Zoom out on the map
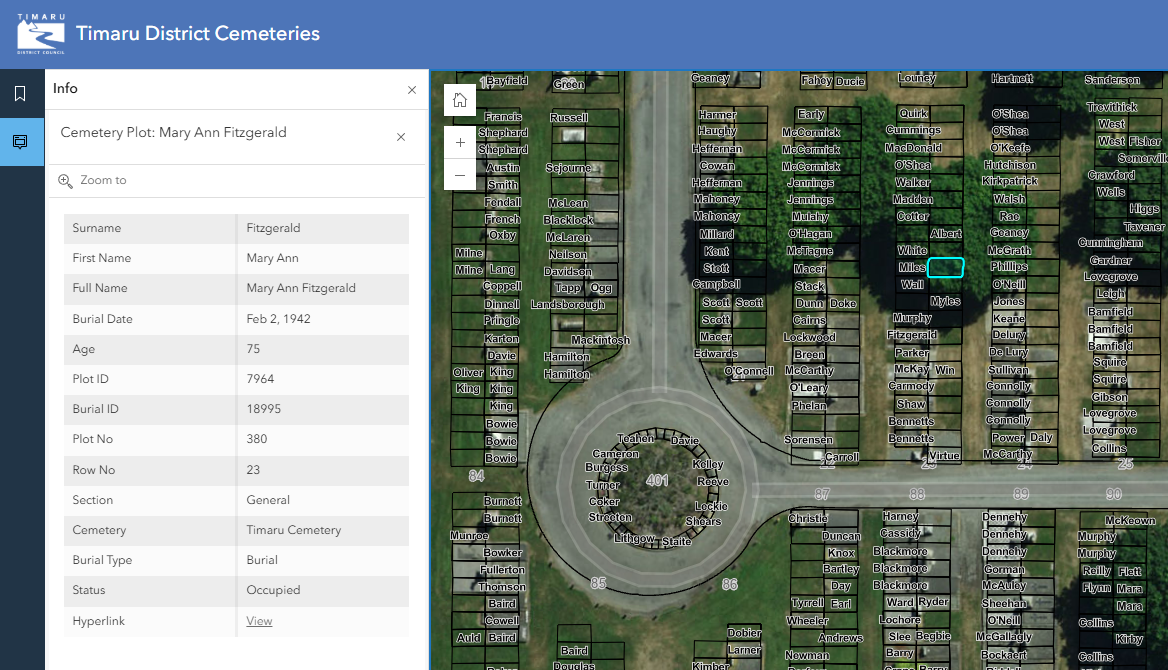This screenshot has width=1168, height=670. 460,175
